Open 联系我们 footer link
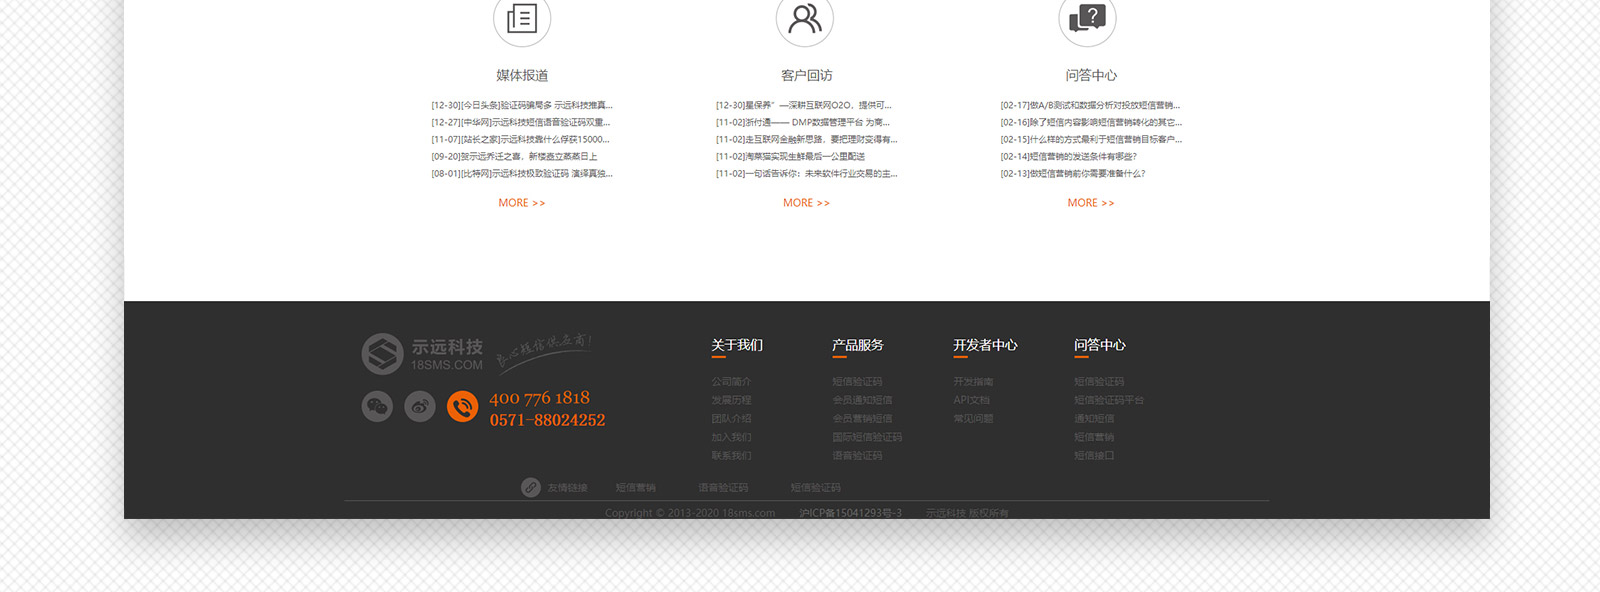Image resolution: width=1600 pixels, height=592 pixels. coord(731,455)
